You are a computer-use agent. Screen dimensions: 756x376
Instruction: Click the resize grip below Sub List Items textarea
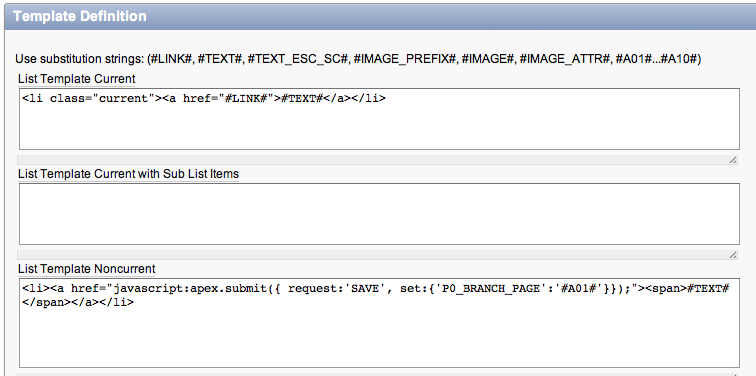click(x=732, y=255)
